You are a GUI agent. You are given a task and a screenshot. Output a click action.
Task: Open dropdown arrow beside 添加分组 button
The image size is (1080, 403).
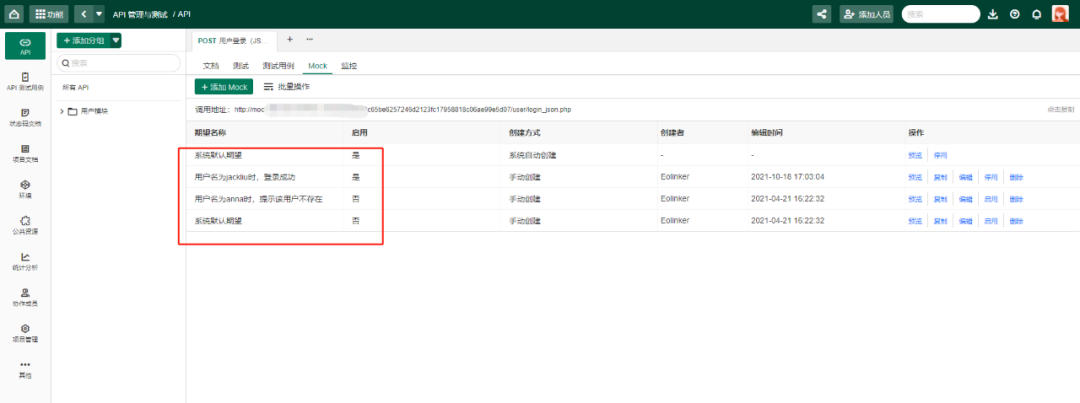click(x=116, y=40)
